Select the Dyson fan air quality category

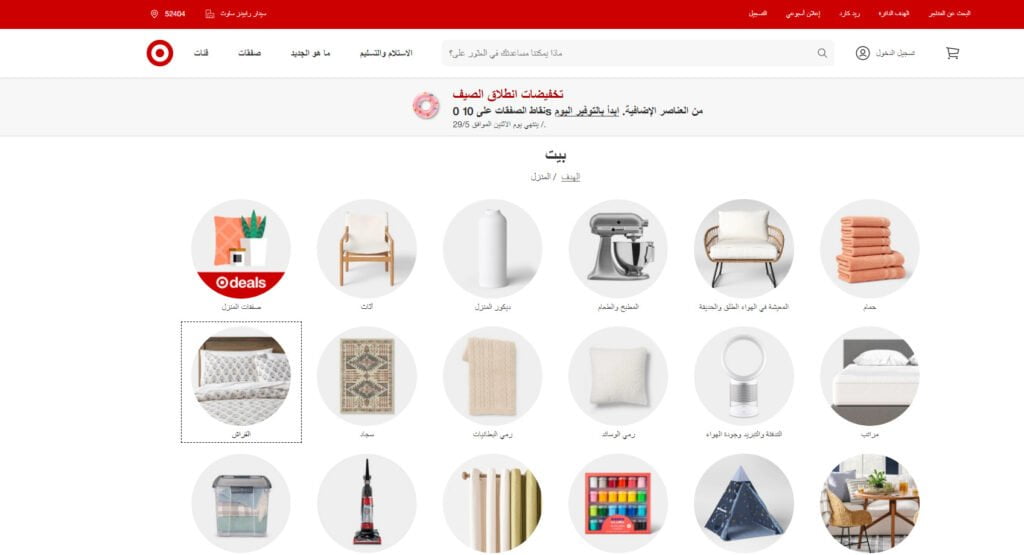tap(744, 377)
